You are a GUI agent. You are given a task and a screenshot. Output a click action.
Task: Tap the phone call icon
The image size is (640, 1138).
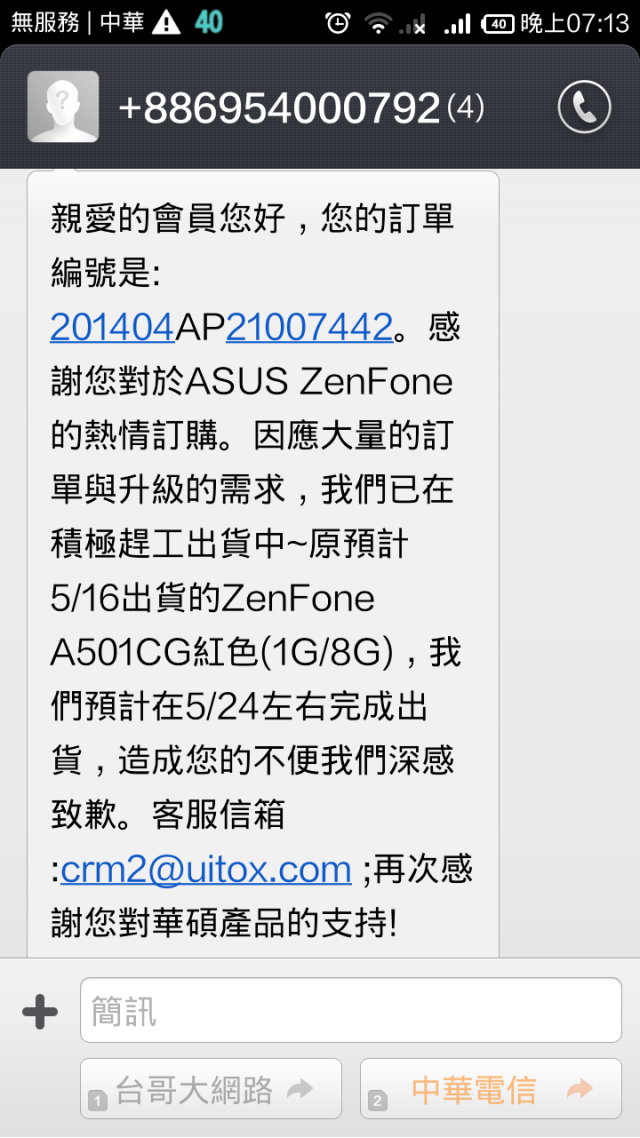coord(584,107)
